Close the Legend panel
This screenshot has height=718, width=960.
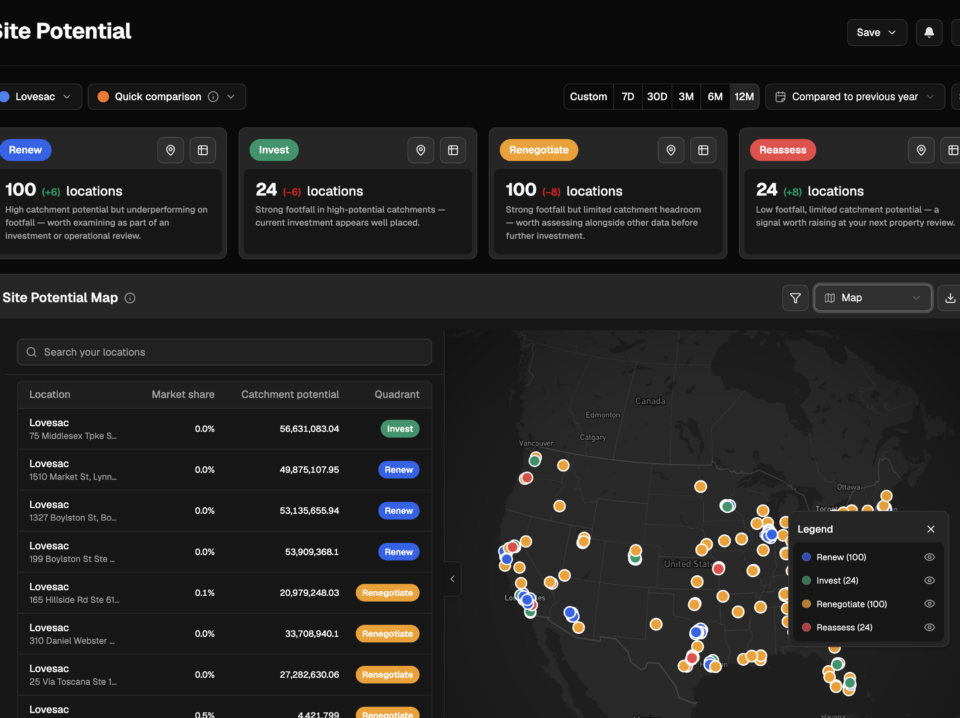click(931, 529)
